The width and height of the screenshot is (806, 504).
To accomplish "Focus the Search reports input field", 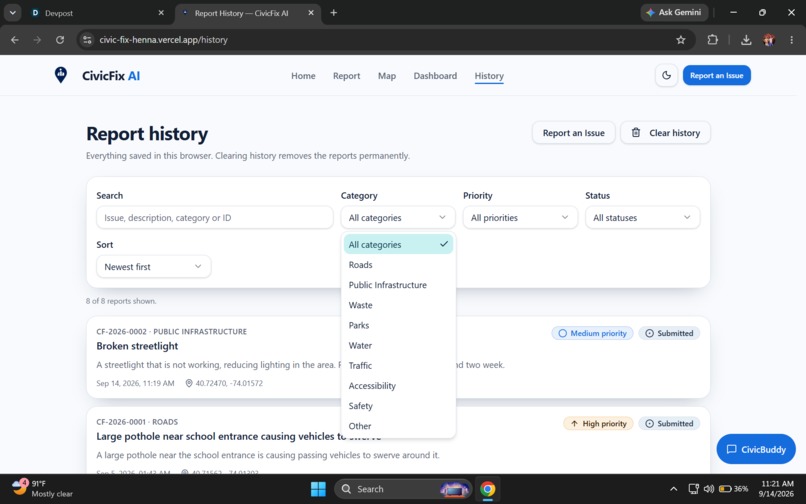I will point(214,218).
